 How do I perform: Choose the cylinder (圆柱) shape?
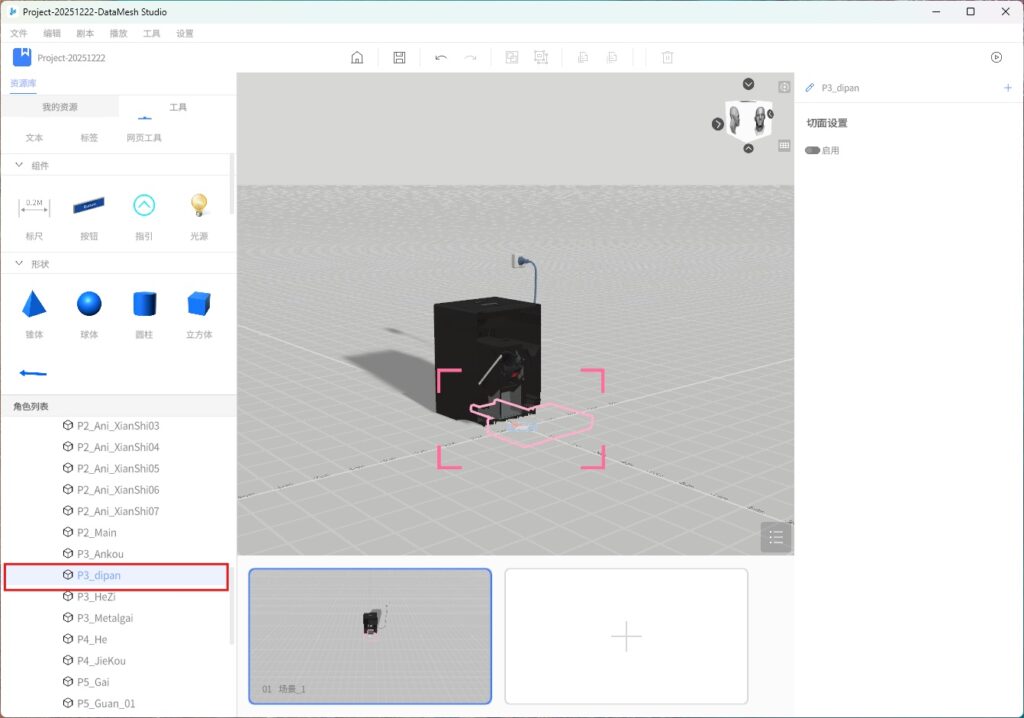(145, 304)
